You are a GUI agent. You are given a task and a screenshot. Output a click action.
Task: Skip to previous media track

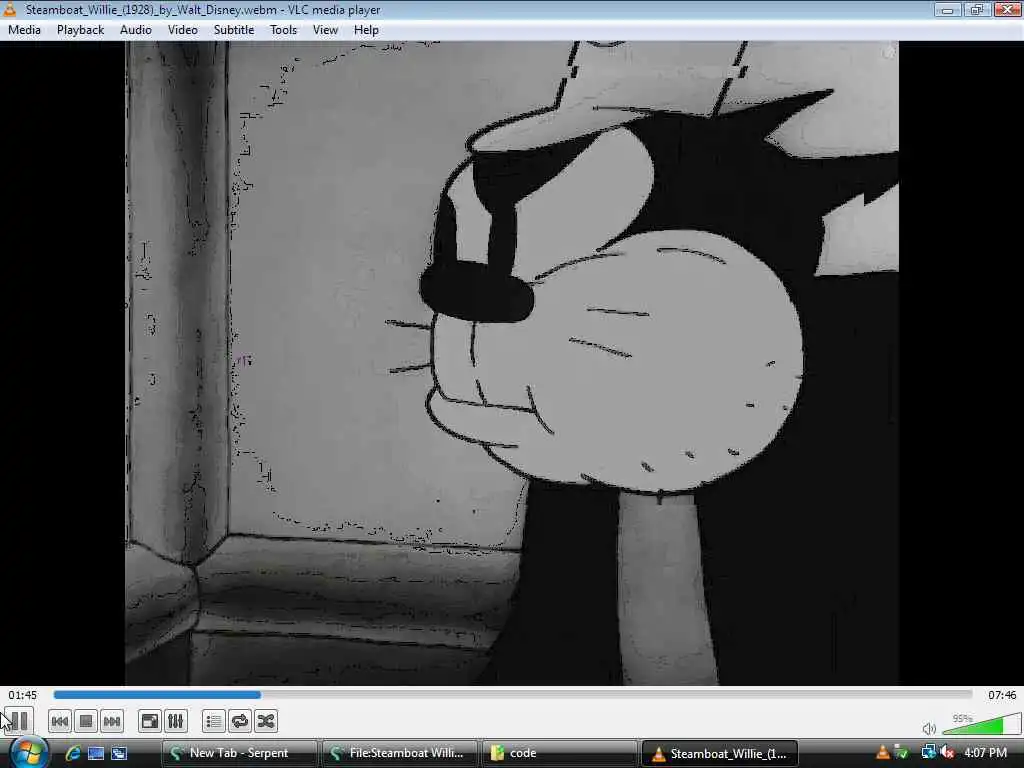tap(59, 721)
